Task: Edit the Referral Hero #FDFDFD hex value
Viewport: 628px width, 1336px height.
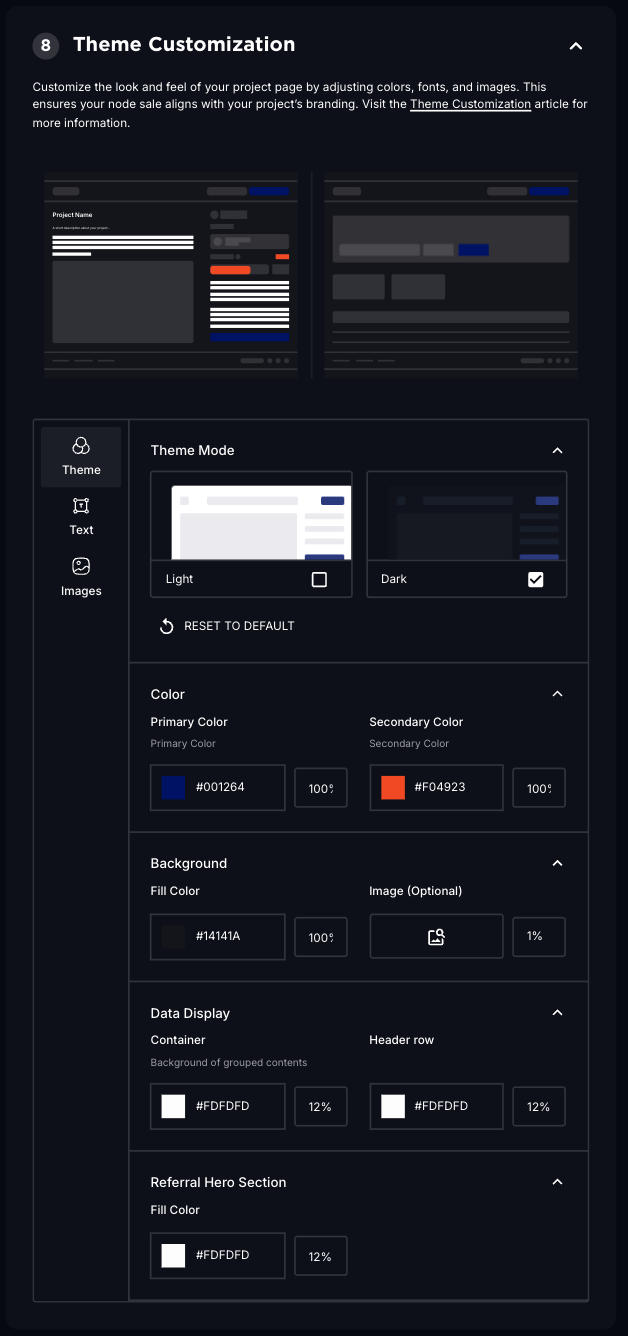Action: pos(222,1255)
